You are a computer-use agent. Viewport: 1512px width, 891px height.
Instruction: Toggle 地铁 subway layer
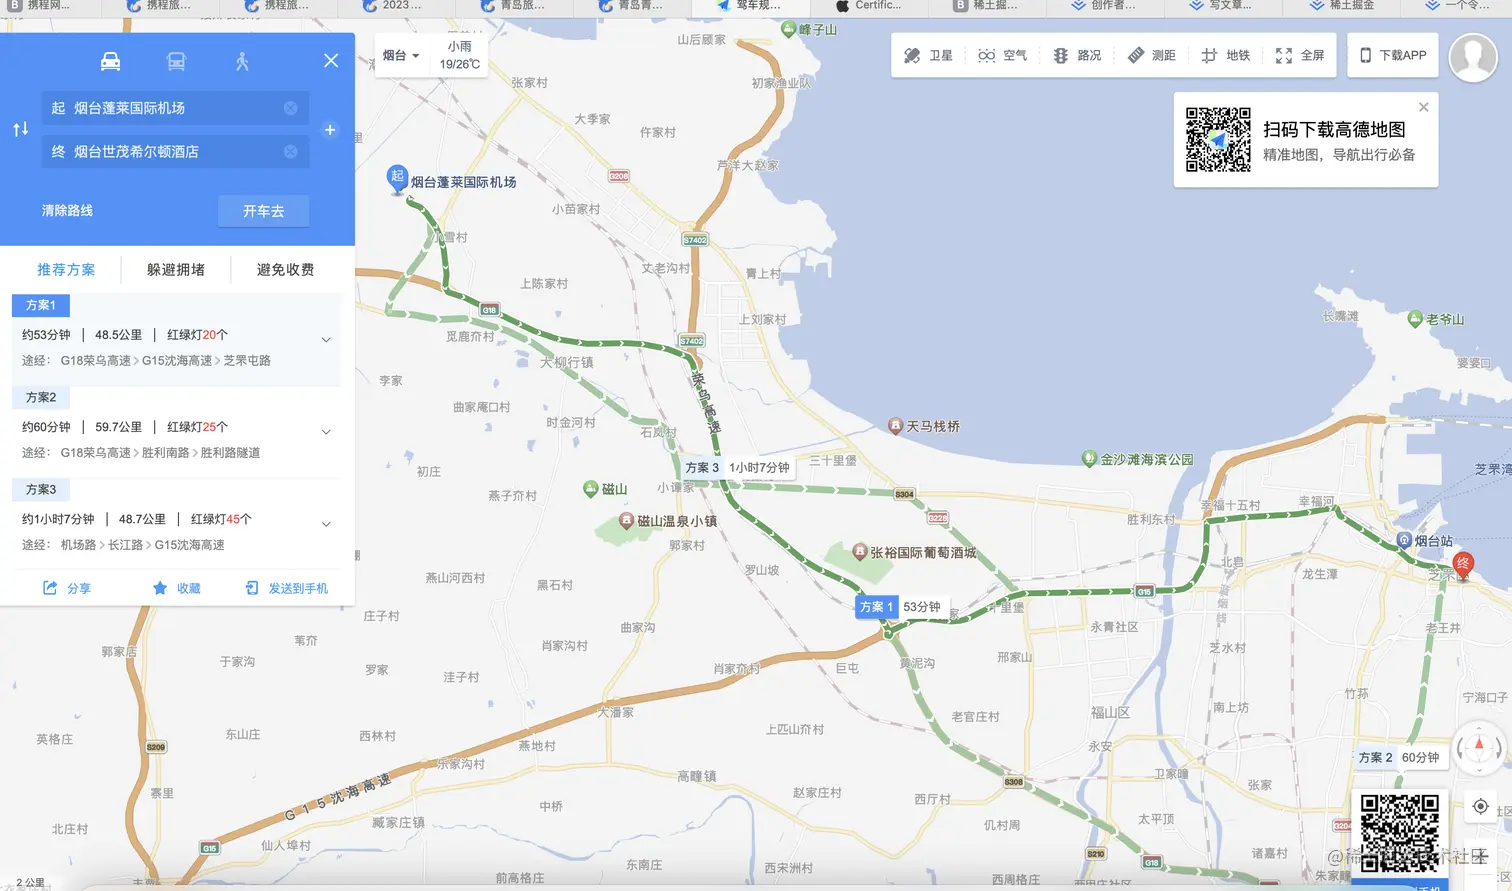(x=1226, y=56)
